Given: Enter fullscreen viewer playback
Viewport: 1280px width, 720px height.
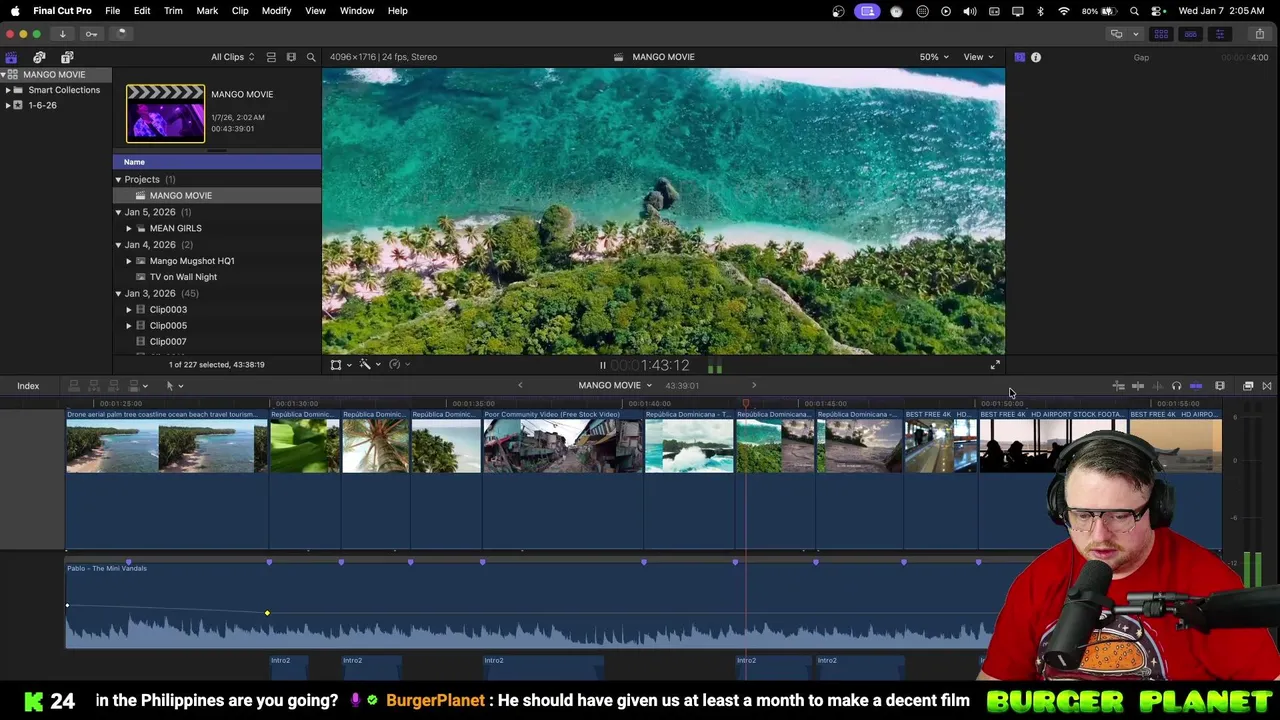Looking at the screenshot, I should [x=995, y=366].
